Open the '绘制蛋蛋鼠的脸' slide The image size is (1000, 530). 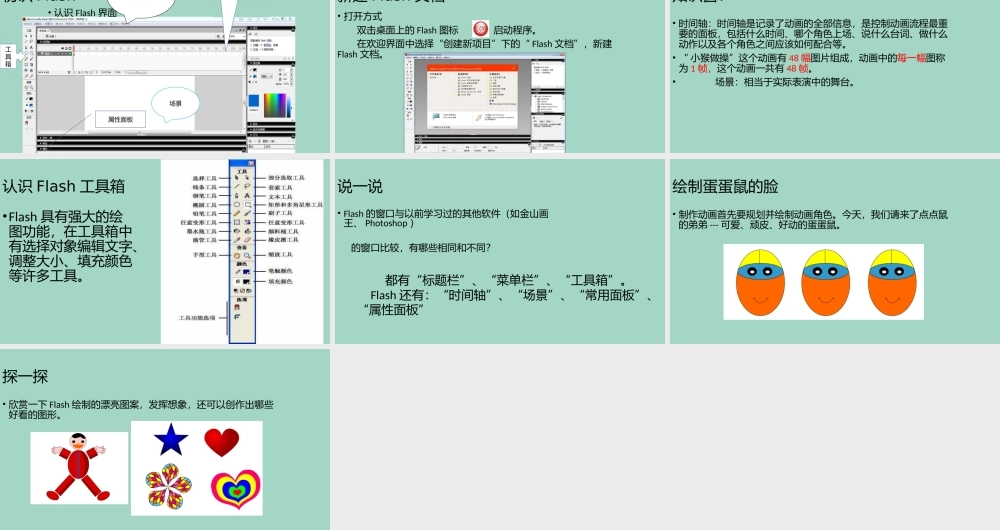tap(835, 251)
